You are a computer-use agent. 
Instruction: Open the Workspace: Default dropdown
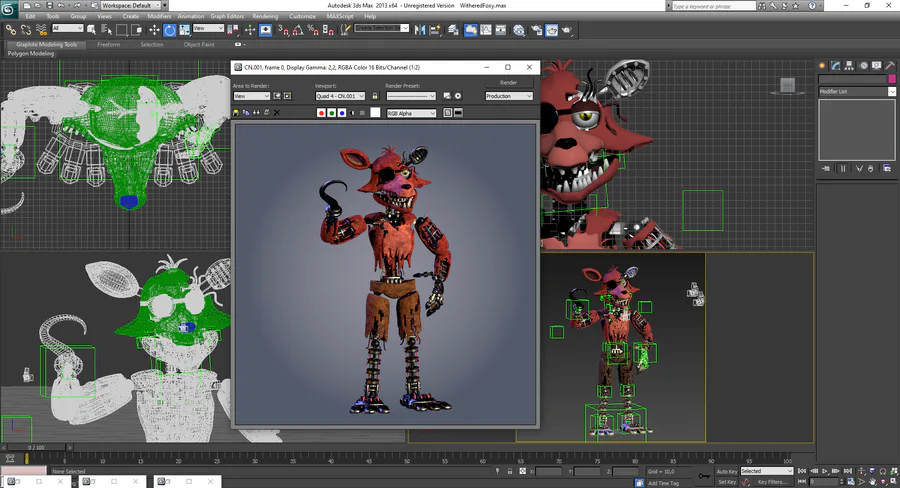tap(130, 5)
